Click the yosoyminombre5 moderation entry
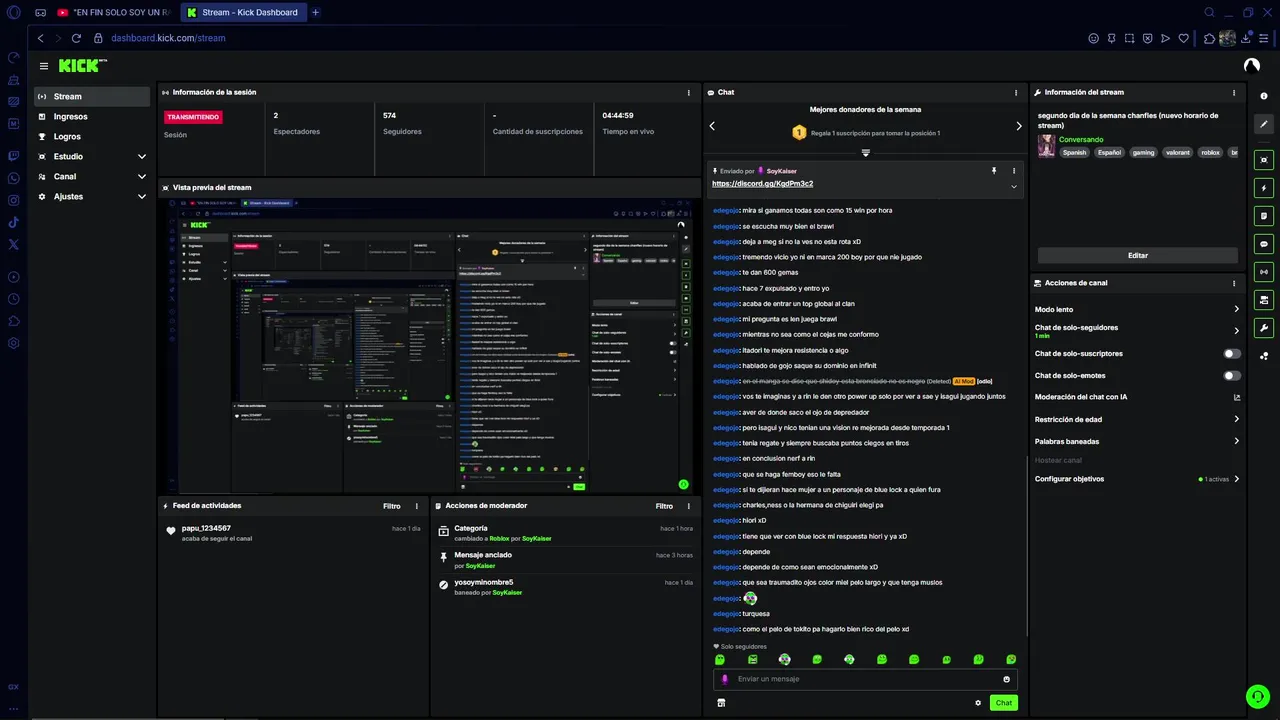Image resolution: width=1280 pixels, height=720 pixels. tap(566, 587)
